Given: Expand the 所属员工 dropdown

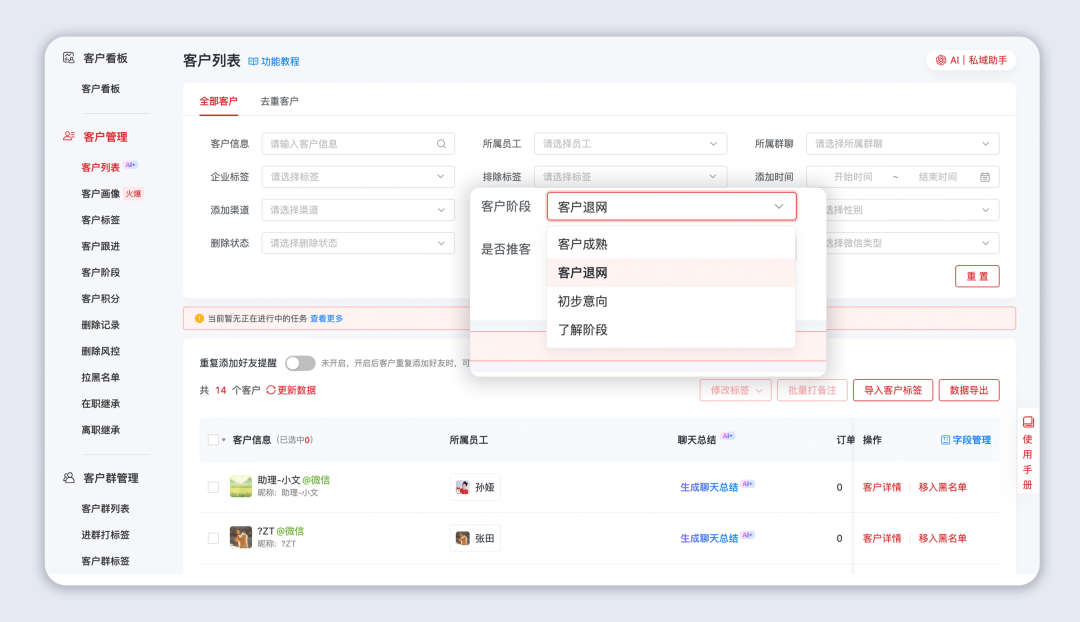Looking at the screenshot, I should point(629,144).
